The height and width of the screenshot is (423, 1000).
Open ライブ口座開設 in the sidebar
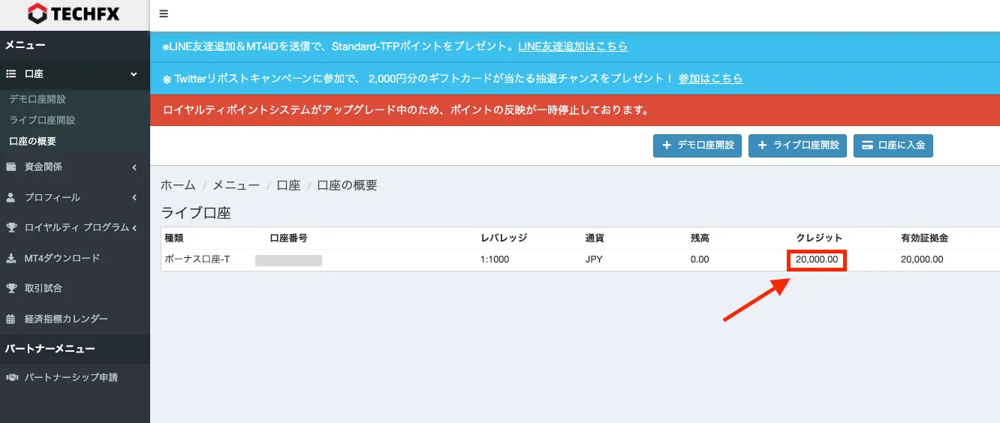tap(43, 120)
